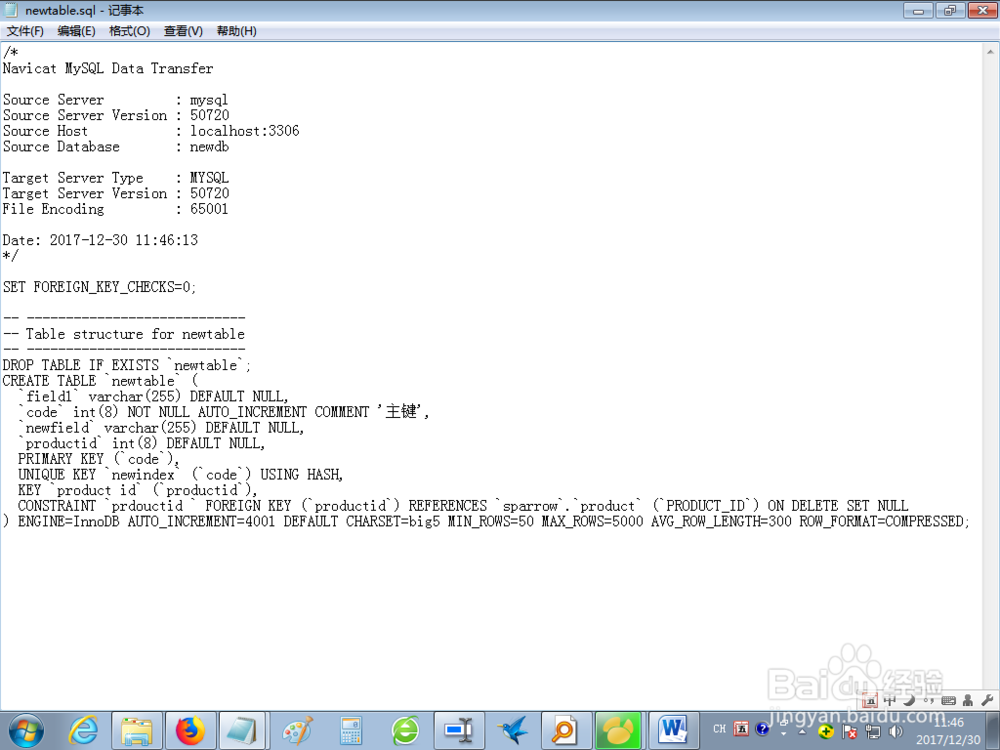The height and width of the screenshot is (750, 1000).
Task: Open the network tray icon
Action: 872,732
